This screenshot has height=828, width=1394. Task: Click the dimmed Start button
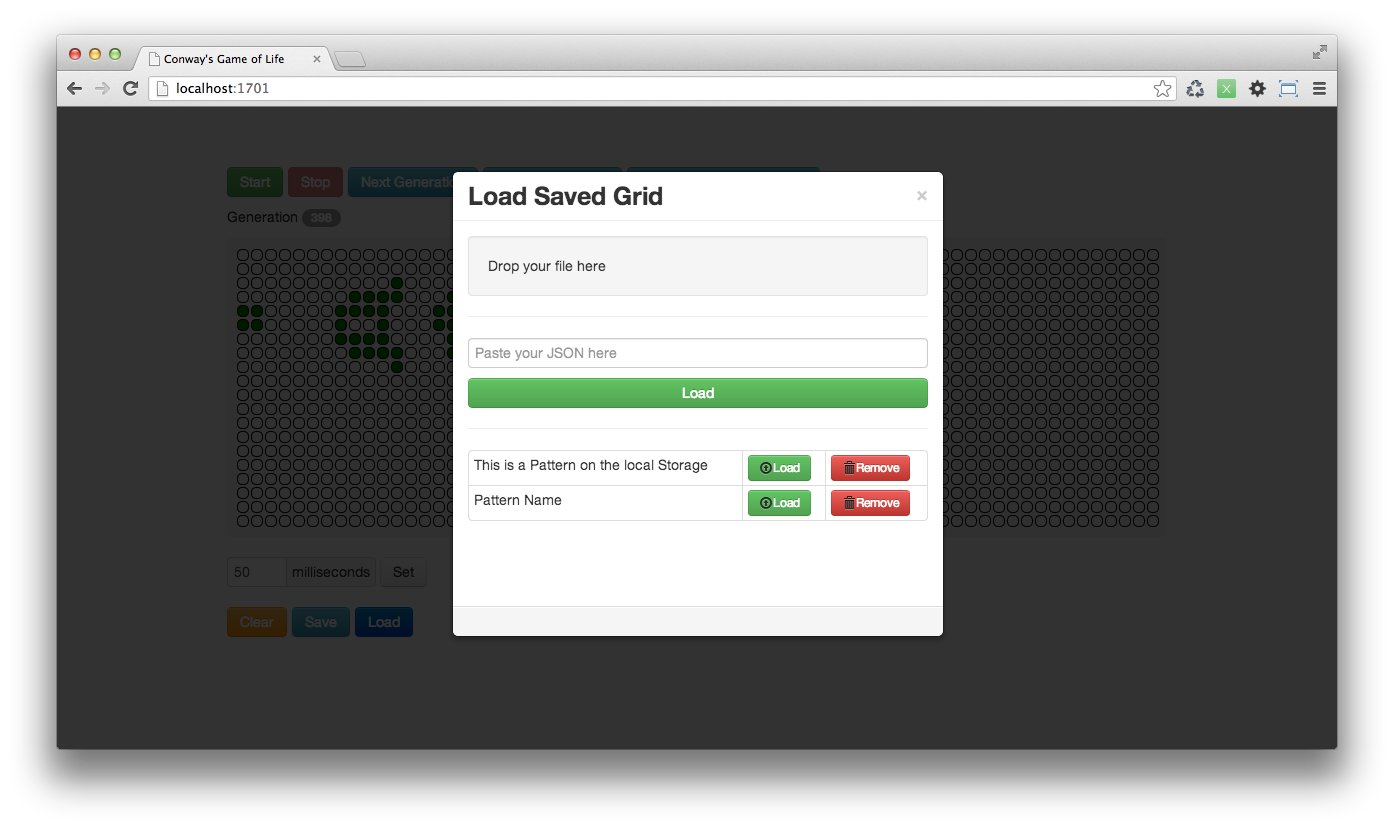[255, 182]
